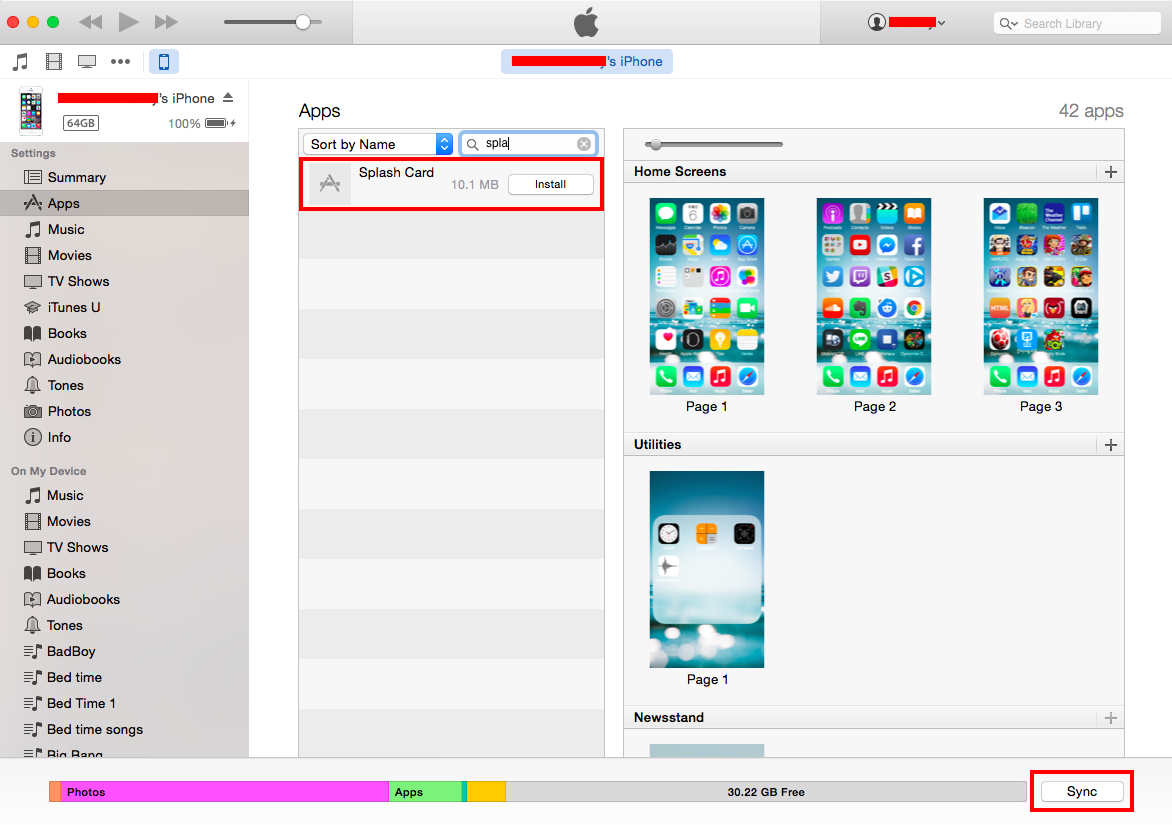Click the '30.22 GB Free' storage segment
The width and height of the screenshot is (1172, 825).
[766, 791]
